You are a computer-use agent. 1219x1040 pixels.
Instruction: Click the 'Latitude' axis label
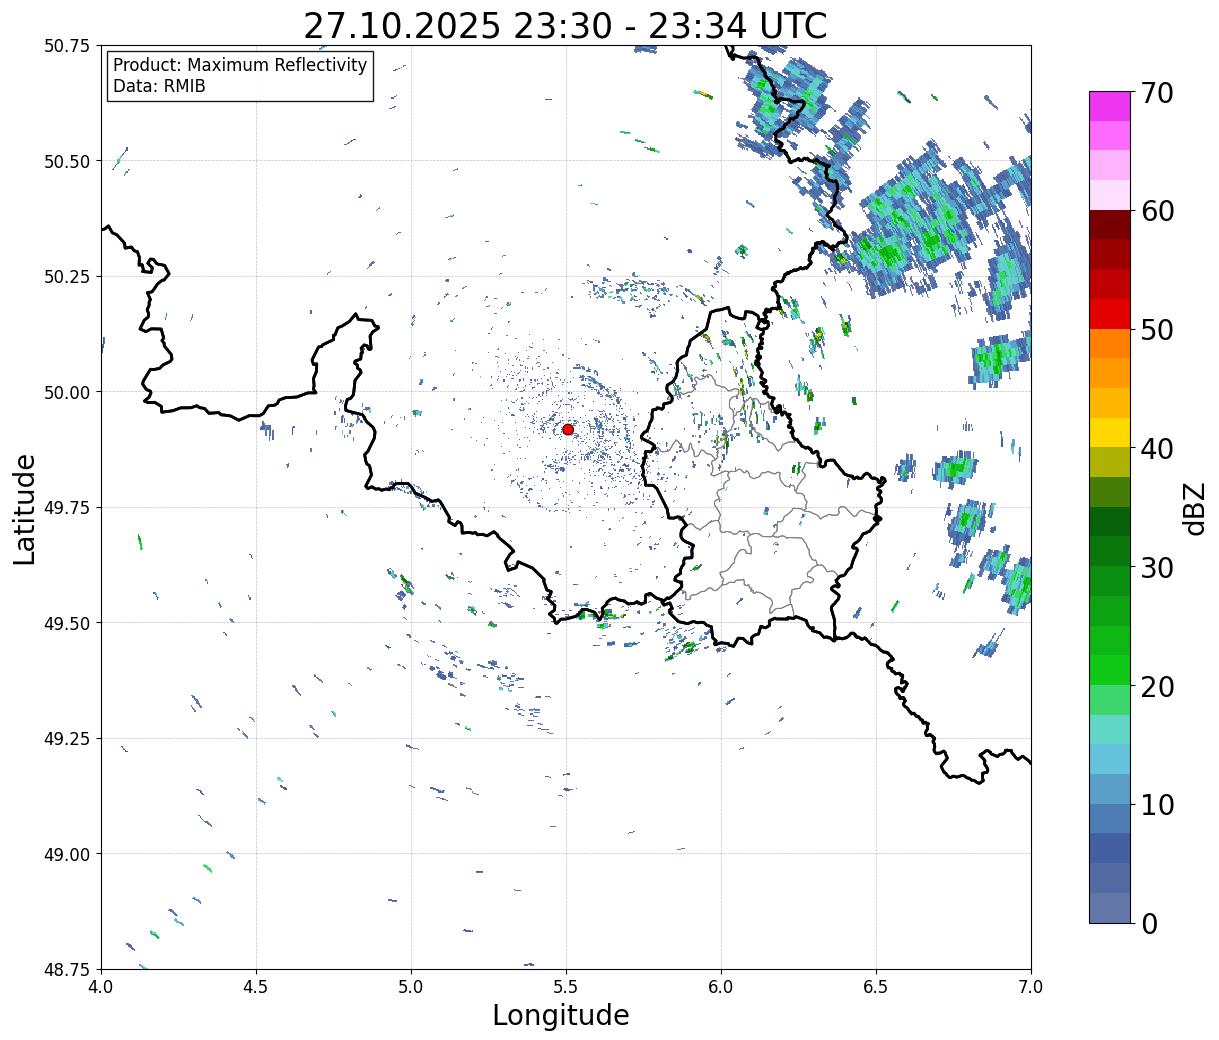coord(25,509)
